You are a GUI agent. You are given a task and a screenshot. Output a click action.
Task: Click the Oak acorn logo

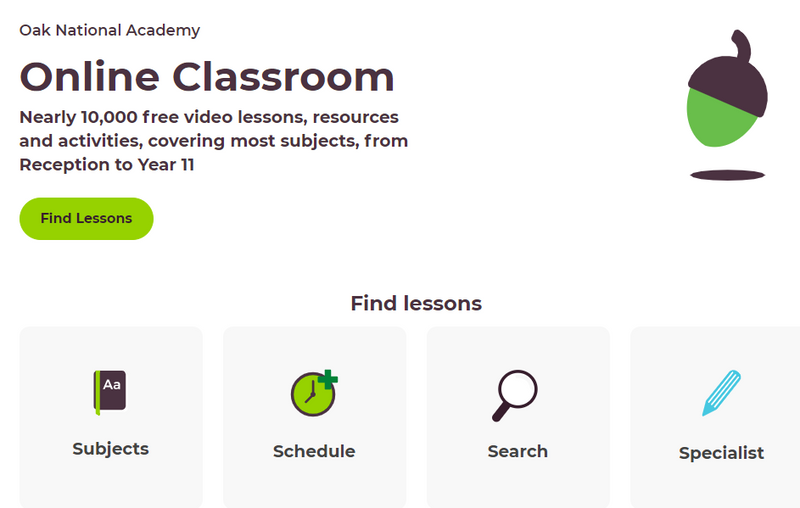(x=727, y=104)
